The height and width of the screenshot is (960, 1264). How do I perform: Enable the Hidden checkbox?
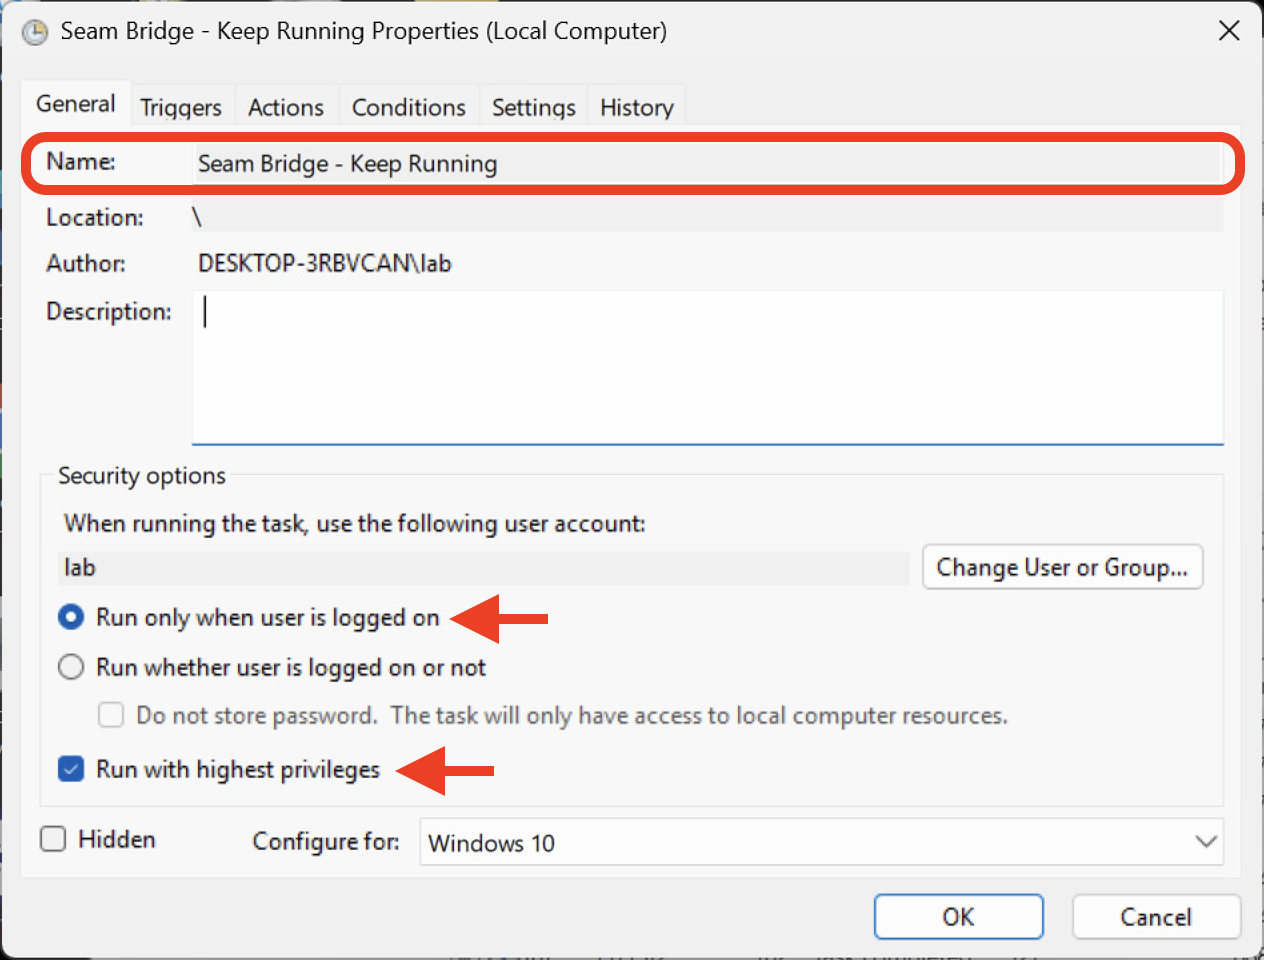point(53,839)
